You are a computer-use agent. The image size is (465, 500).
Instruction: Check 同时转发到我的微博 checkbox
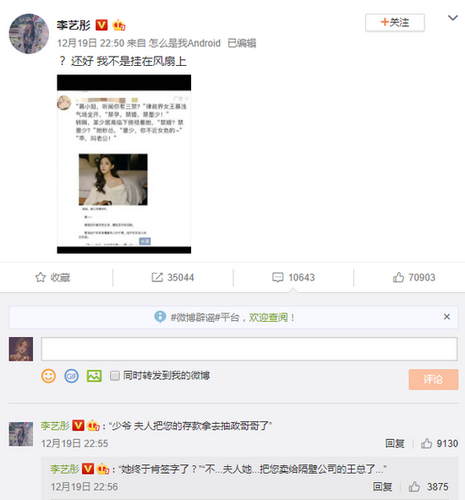115,376
